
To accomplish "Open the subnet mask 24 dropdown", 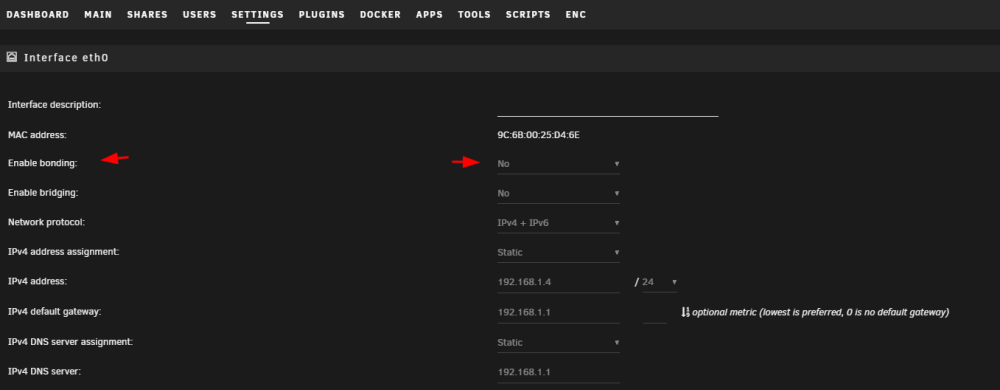I will coord(660,282).
